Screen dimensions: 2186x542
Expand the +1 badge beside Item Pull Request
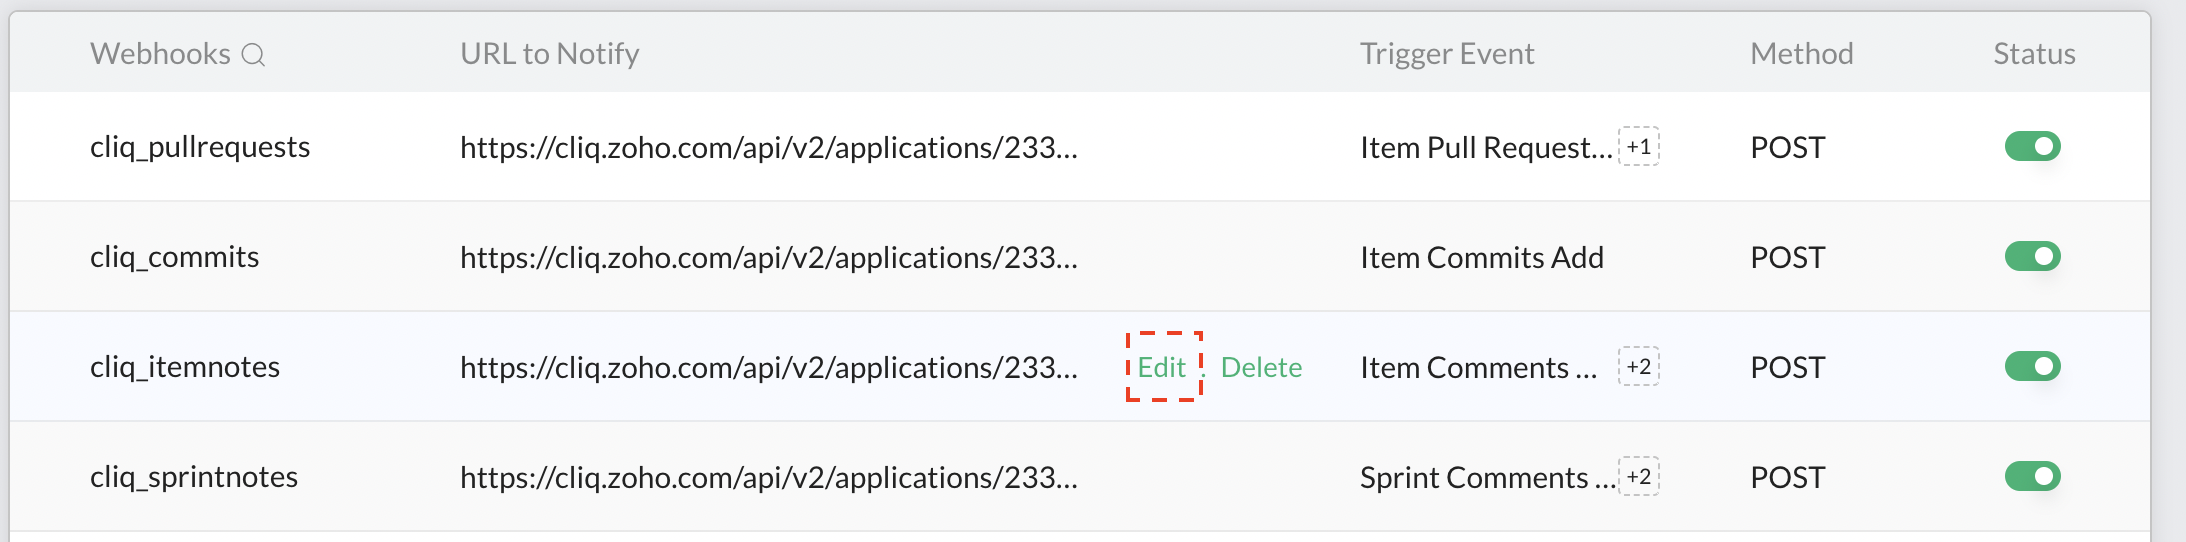coord(1639,147)
